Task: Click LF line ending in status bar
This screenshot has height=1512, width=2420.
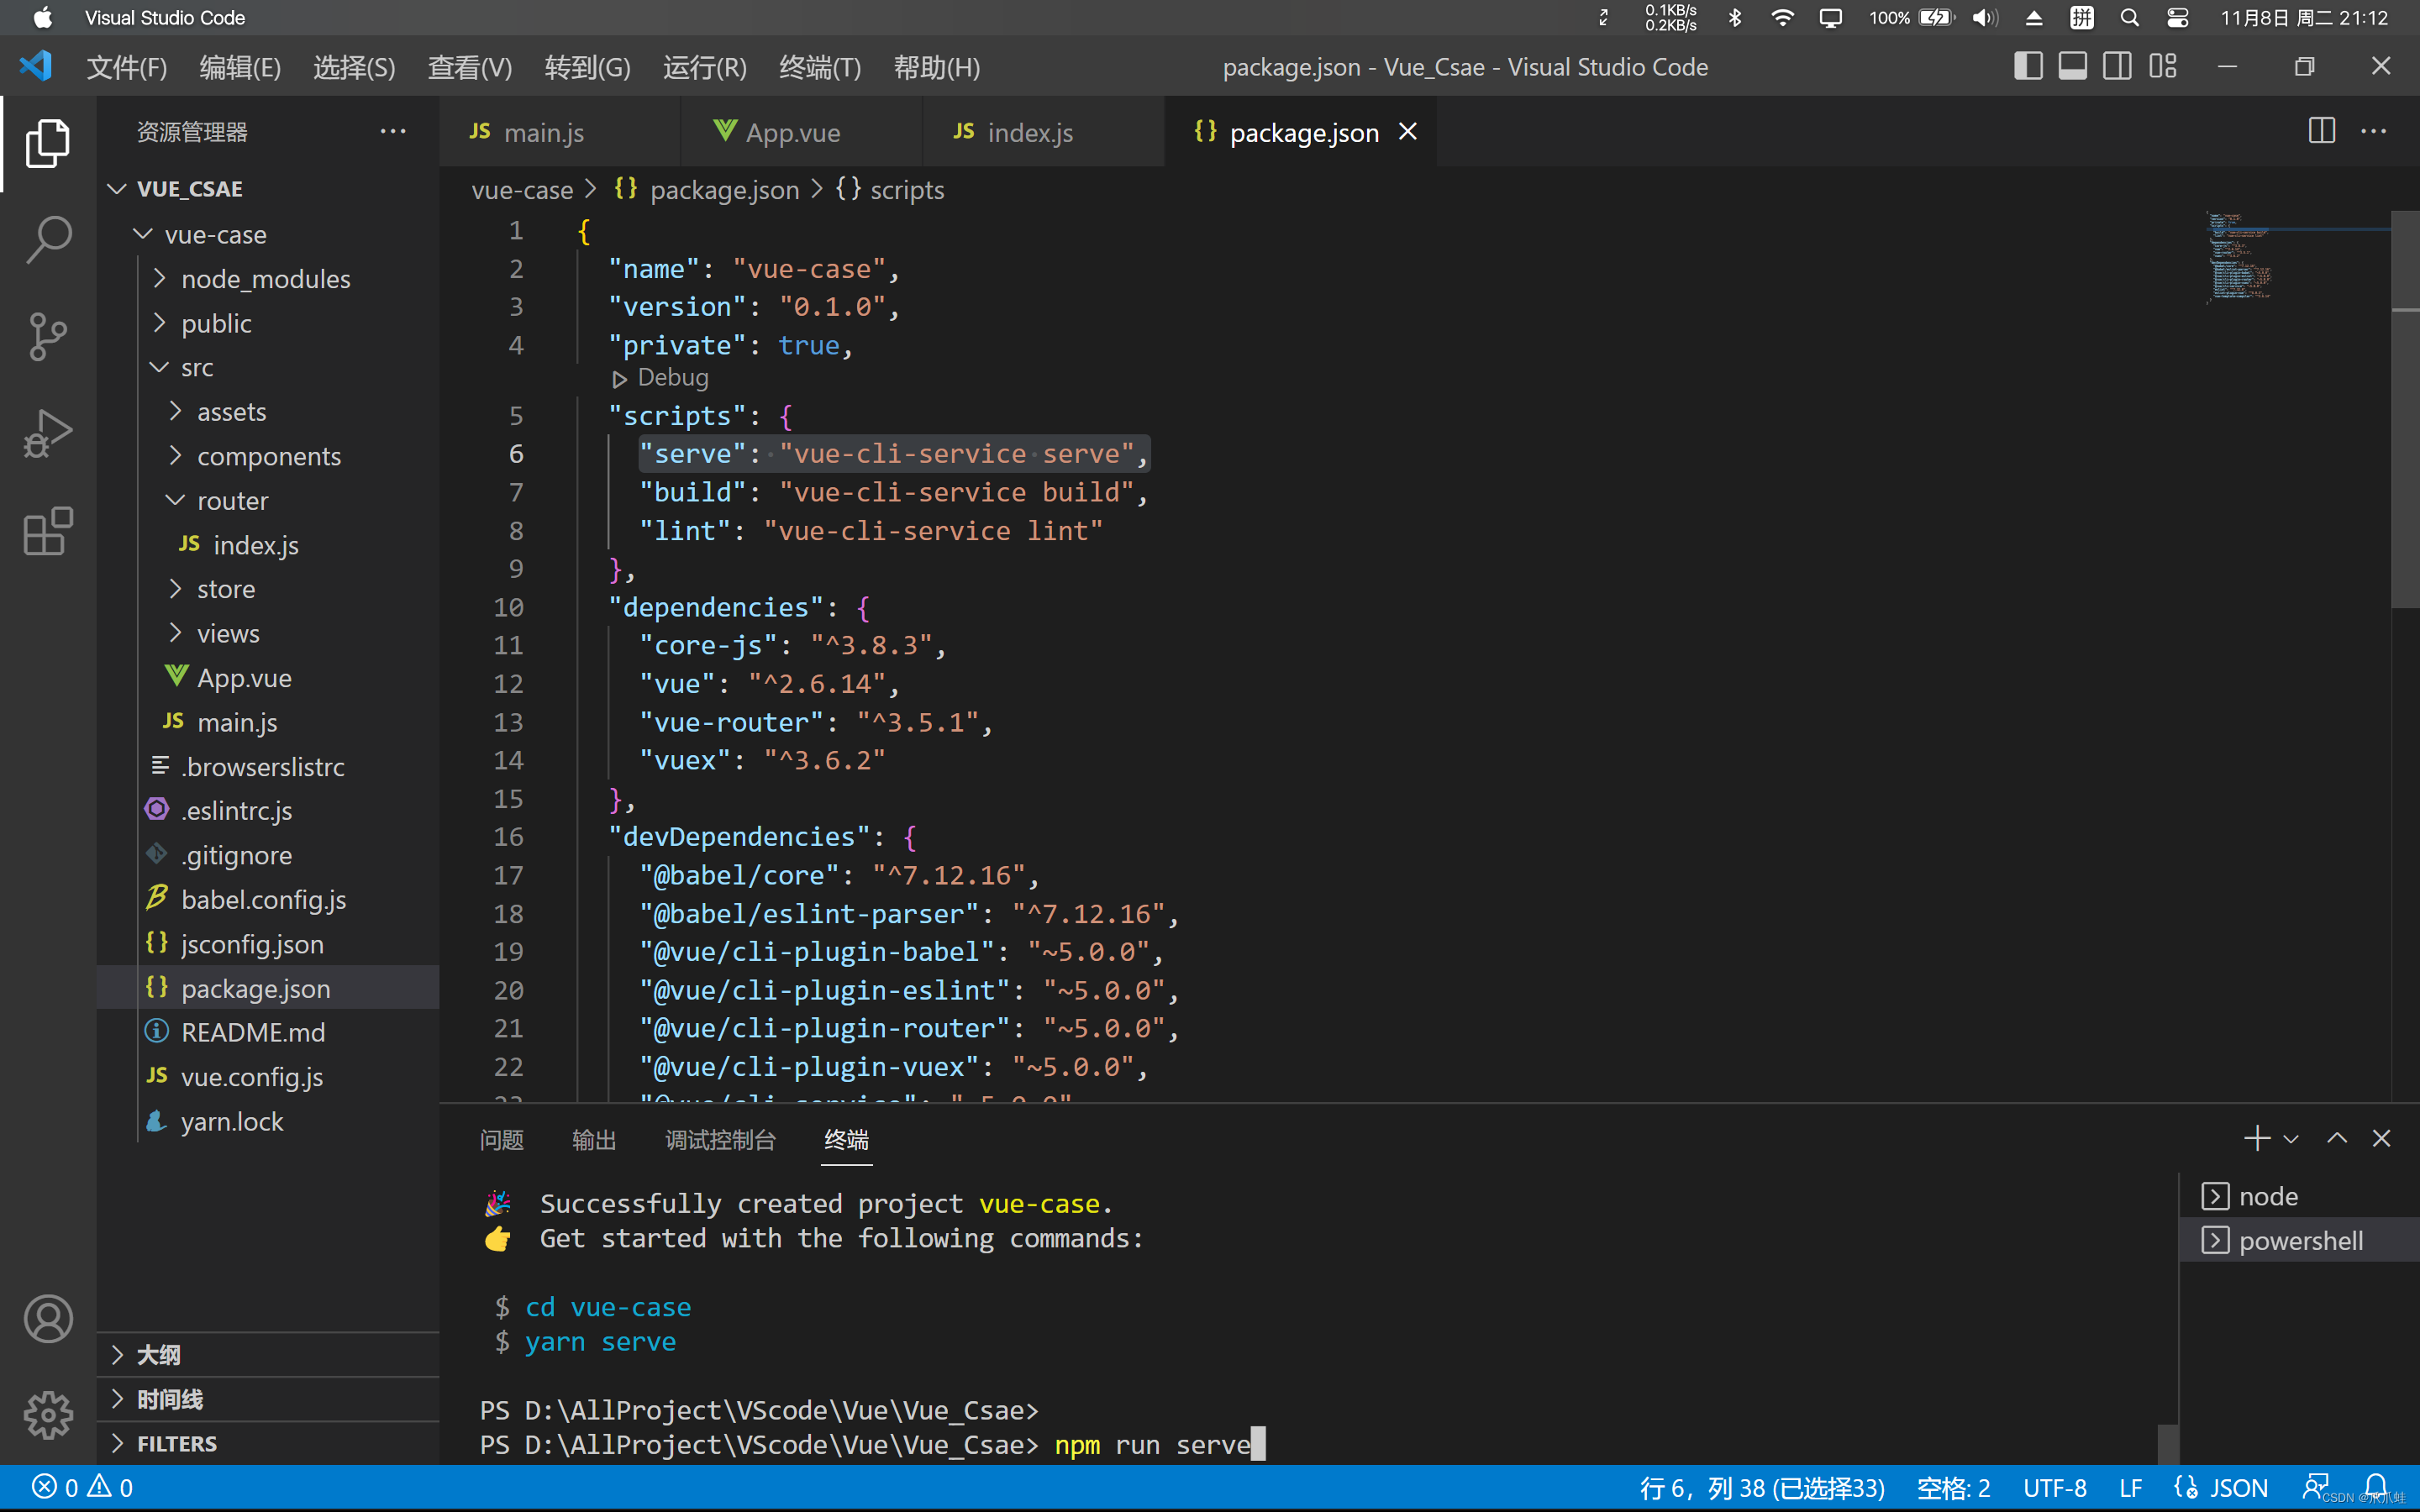Action: click(2130, 1487)
